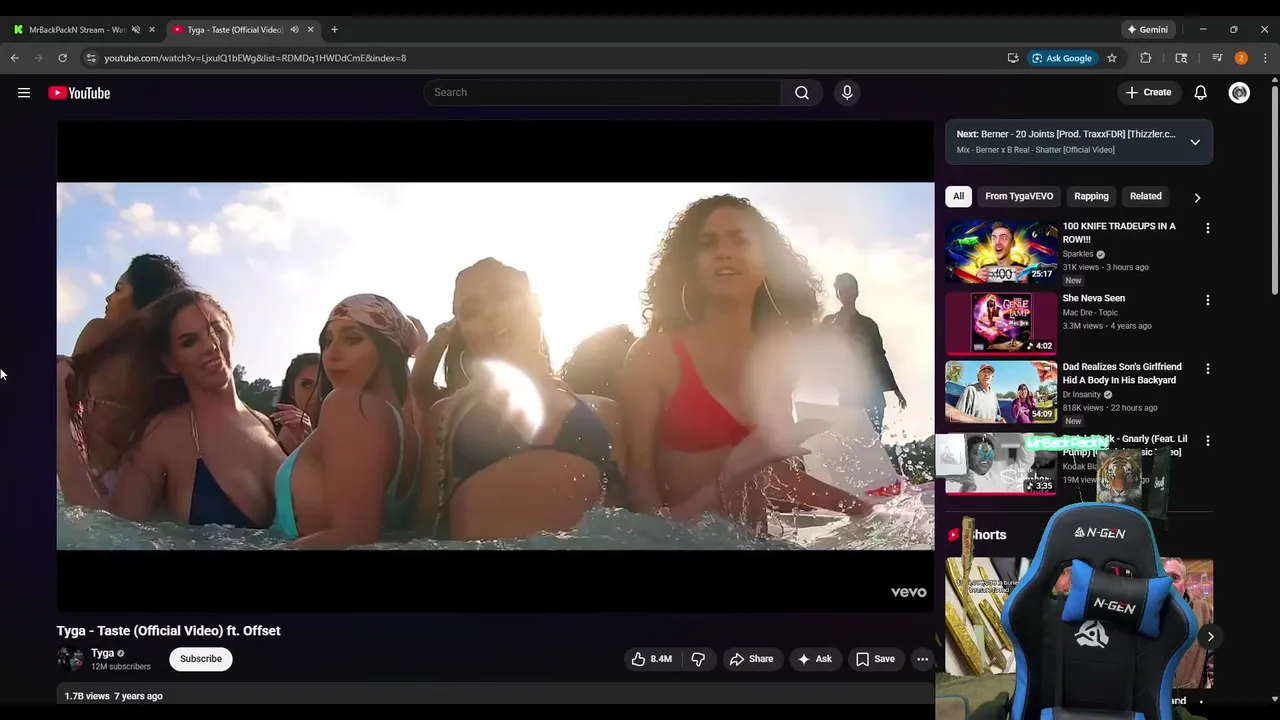Open options for Kodak Black Gnarly video
This screenshot has height=720, width=1280.
click(1207, 441)
